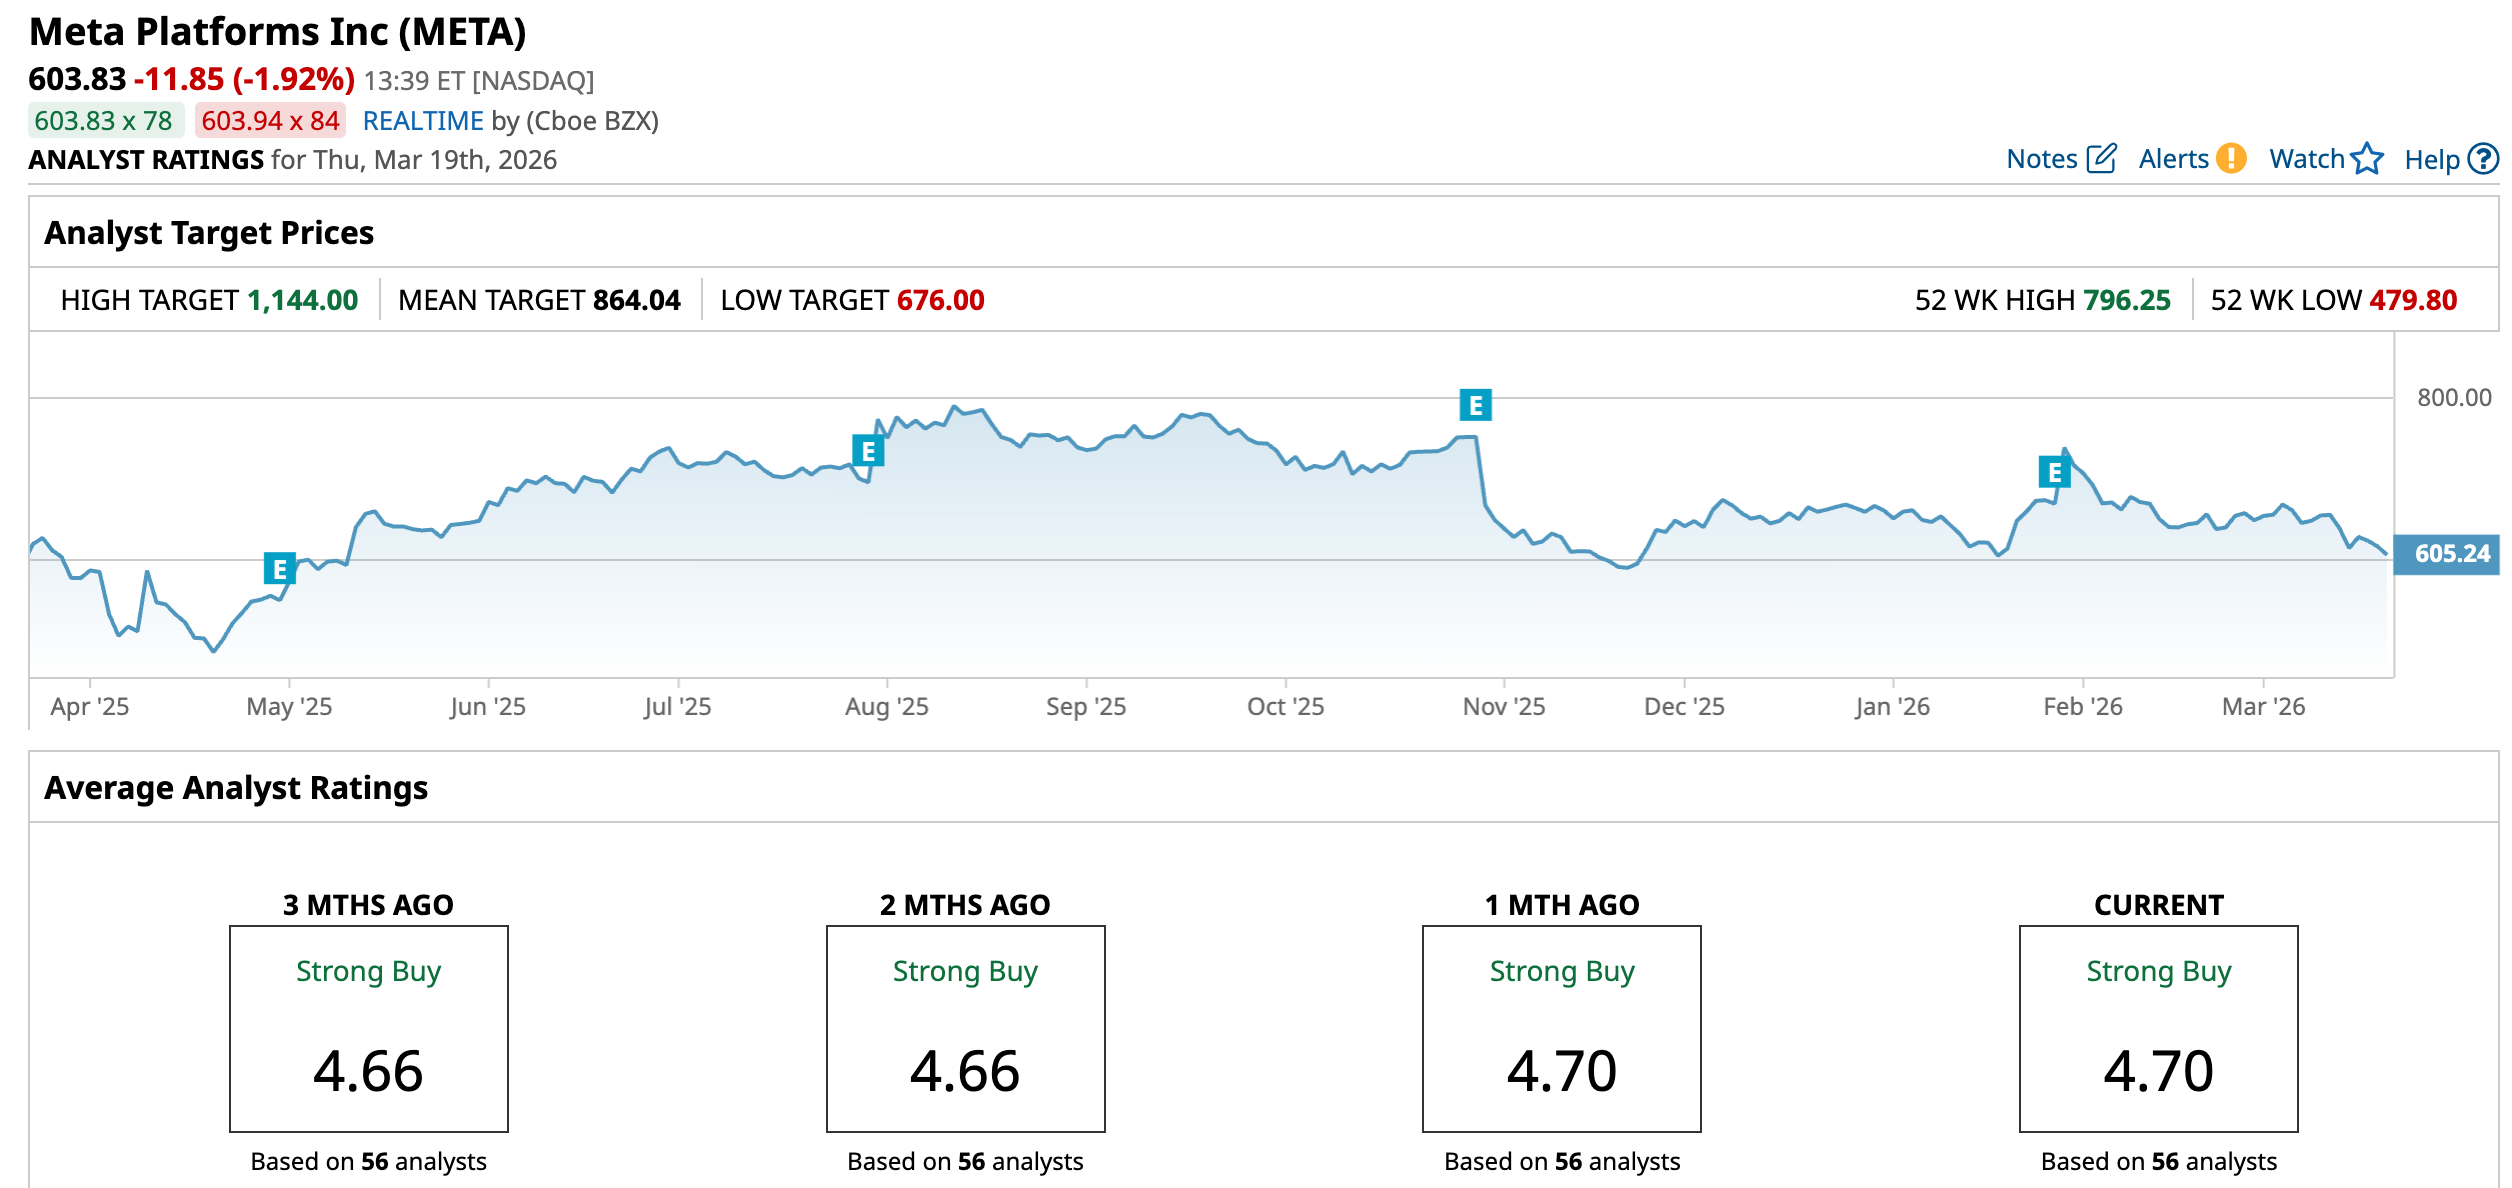Click the earnings marker near May '25
This screenshot has height=1188, width=2512.
tap(279, 569)
